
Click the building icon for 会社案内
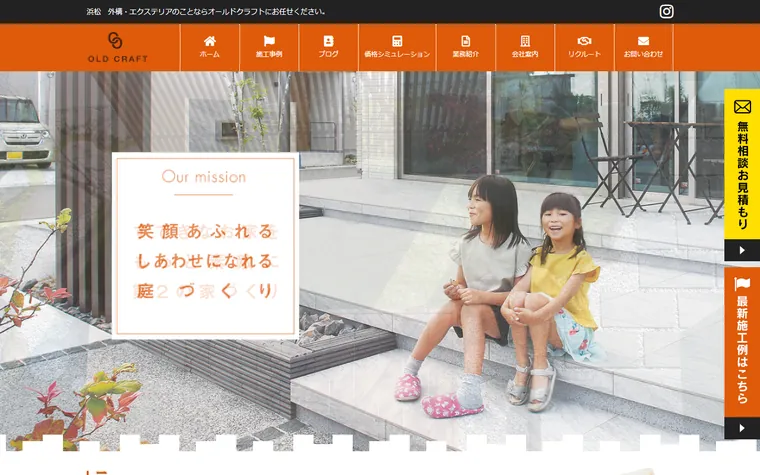(x=525, y=41)
